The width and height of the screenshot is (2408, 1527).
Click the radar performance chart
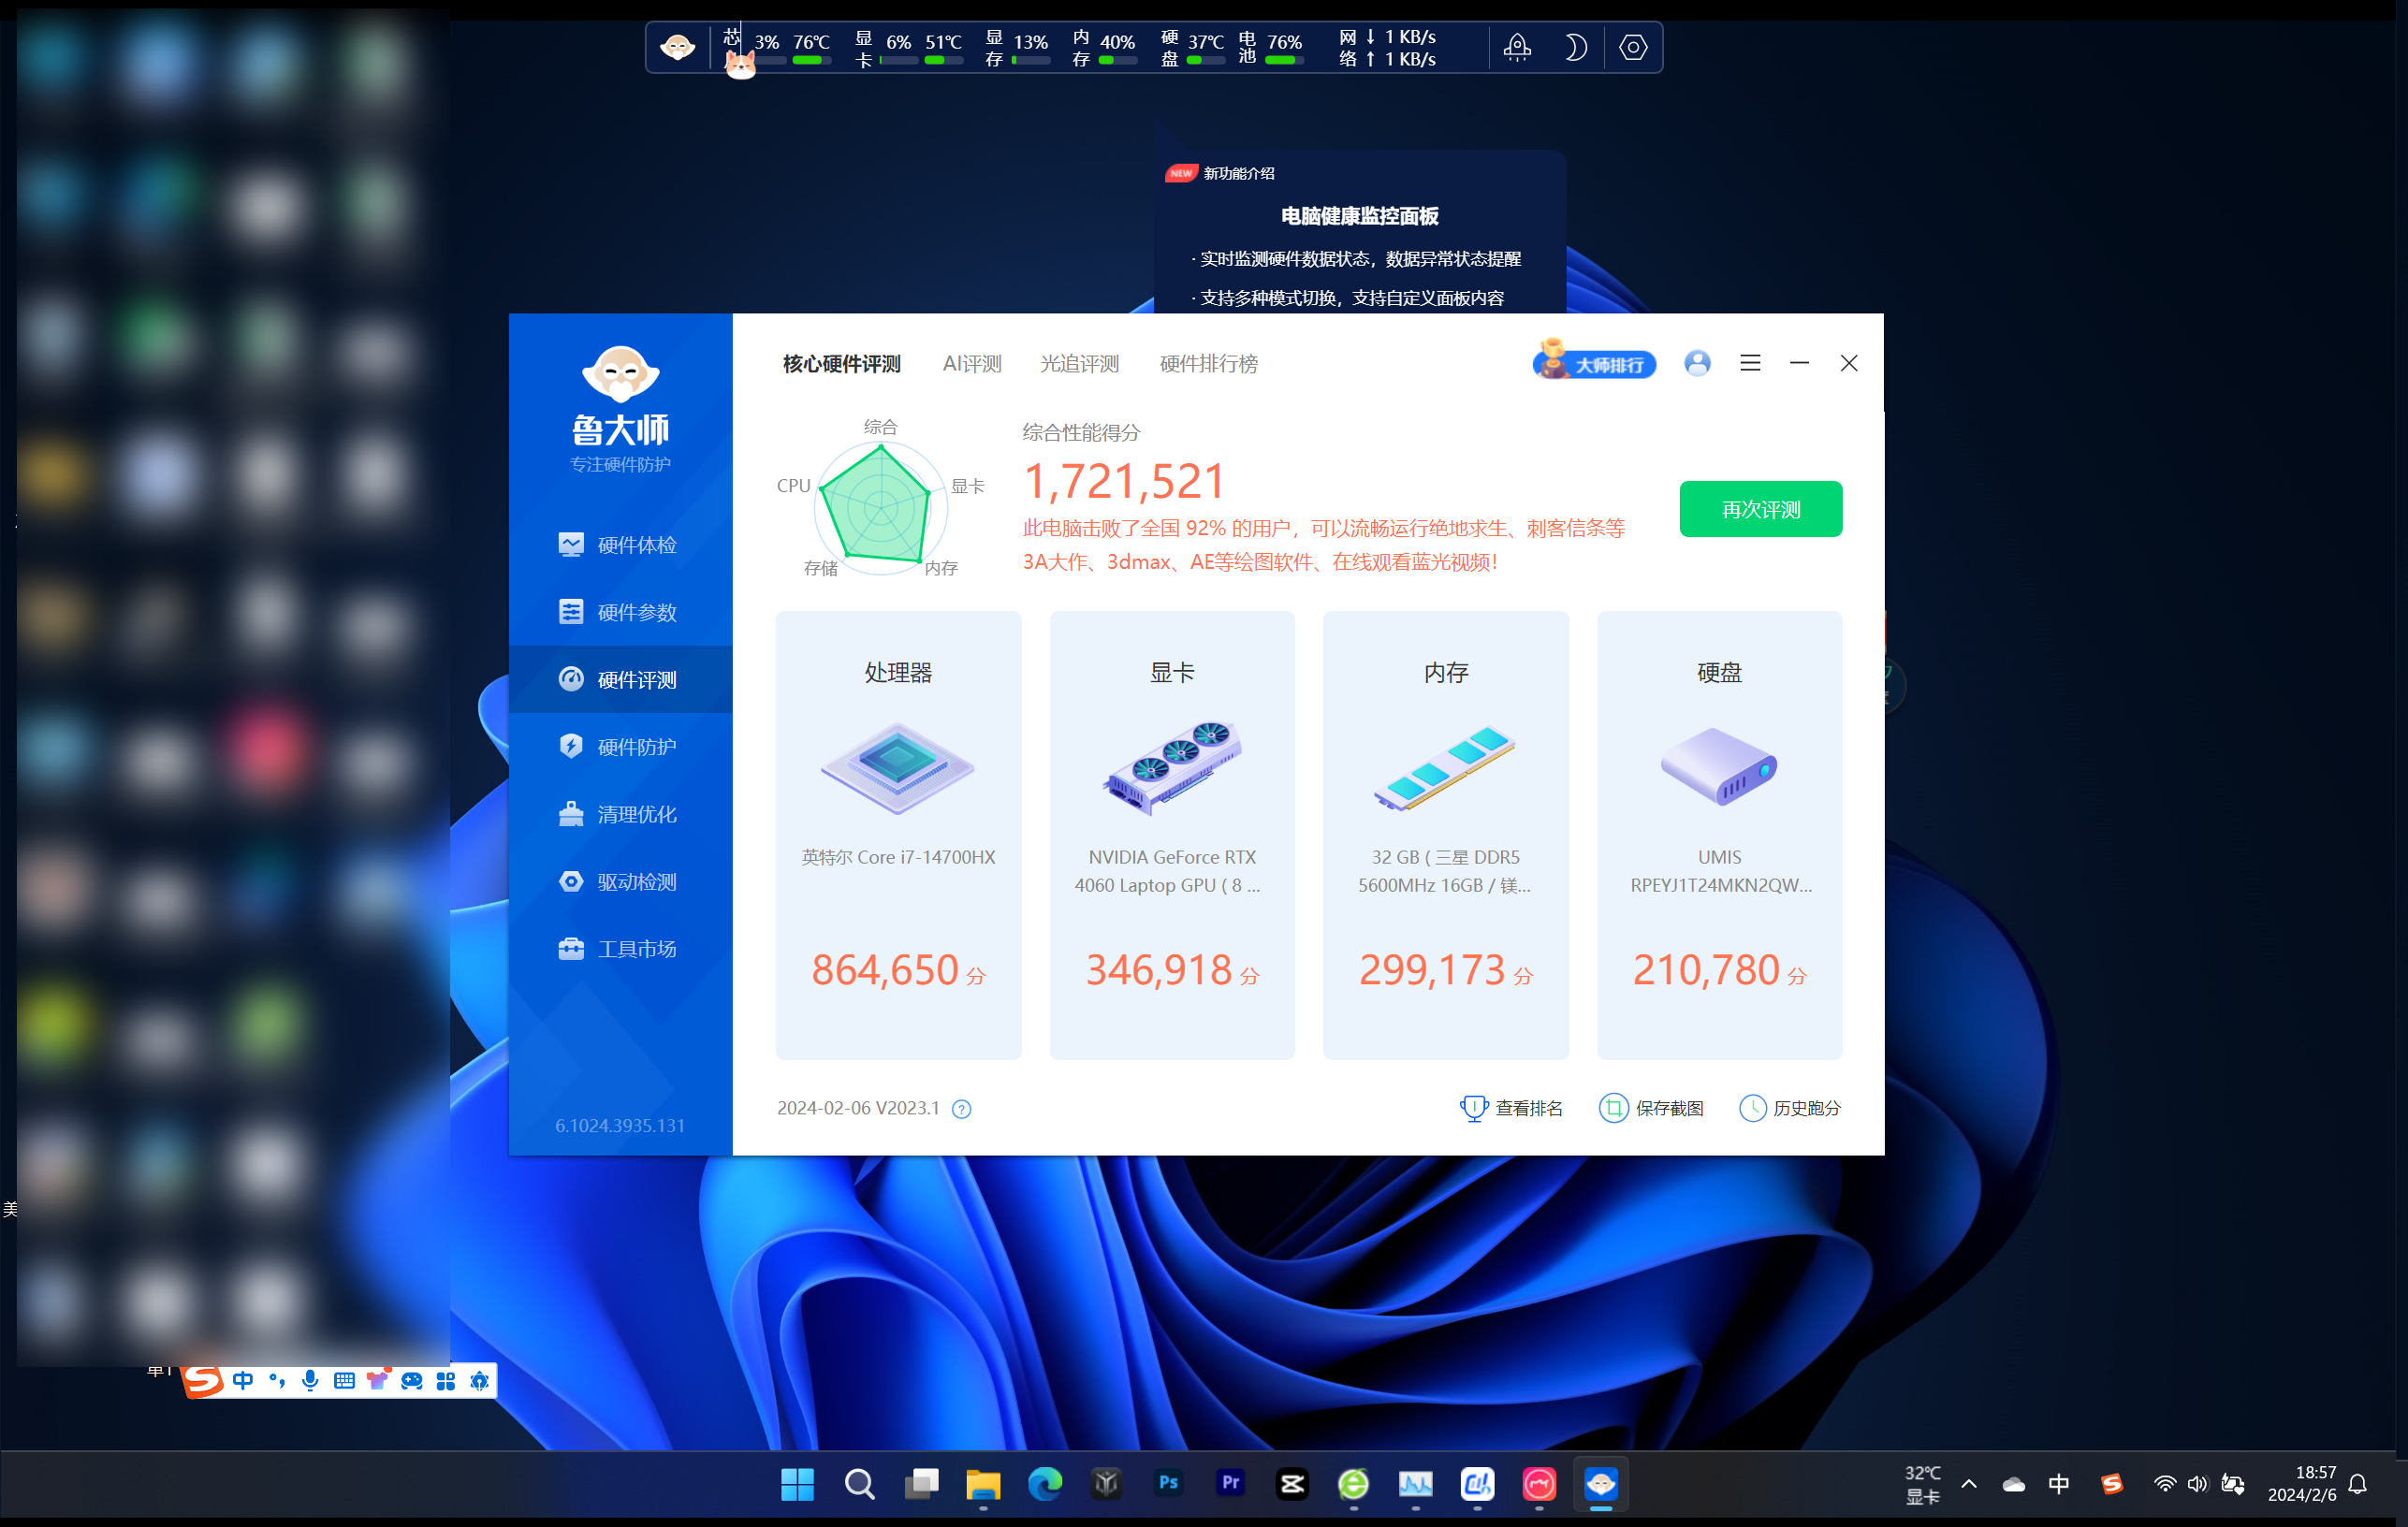pyautogui.click(x=880, y=510)
